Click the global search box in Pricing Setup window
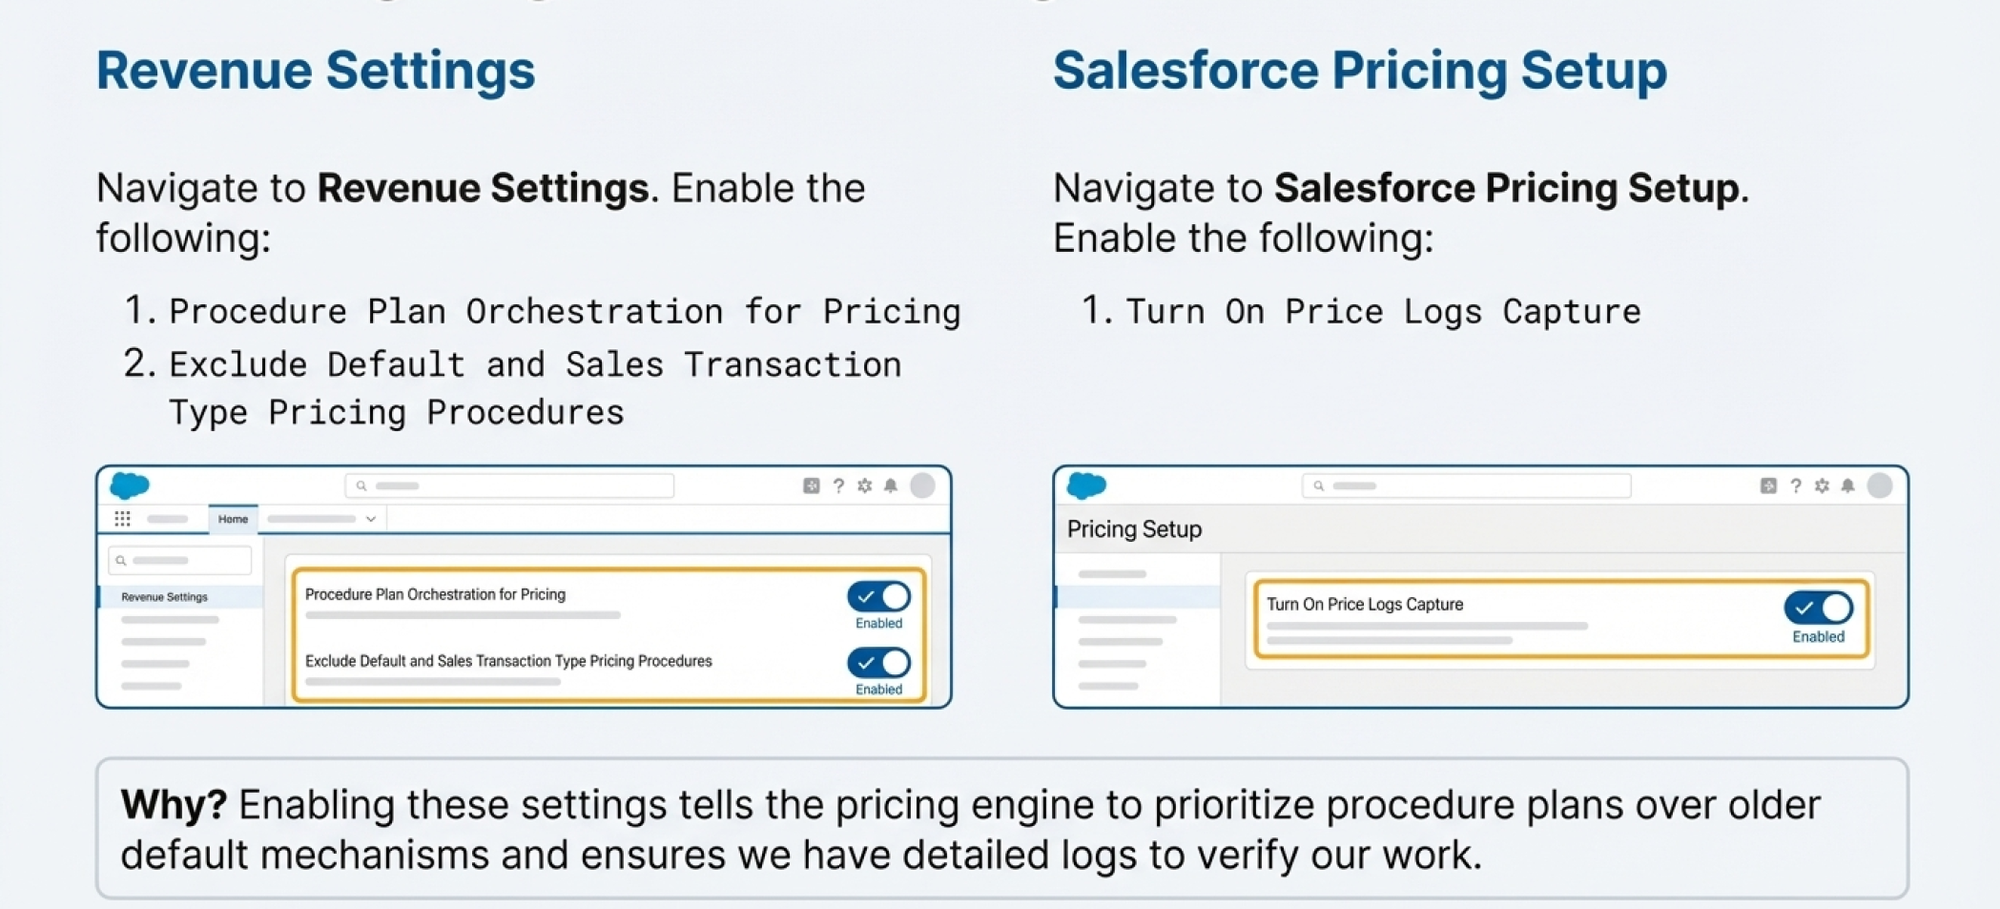This screenshot has width=2000, height=909. click(1466, 486)
